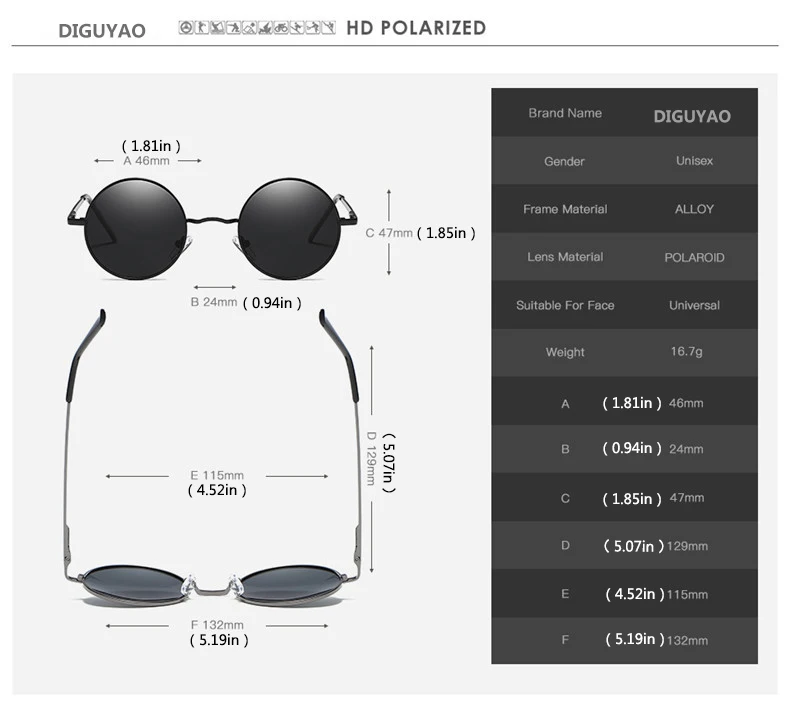Click the '16.7g' weight value

coord(686,351)
